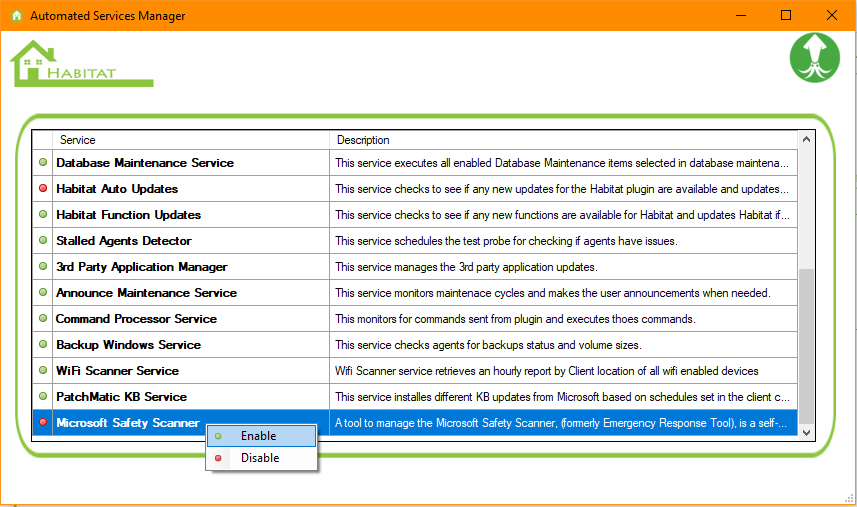Click the vertical scrollbar thumb
Screen dimensions: 857x507
pos(806,346)
